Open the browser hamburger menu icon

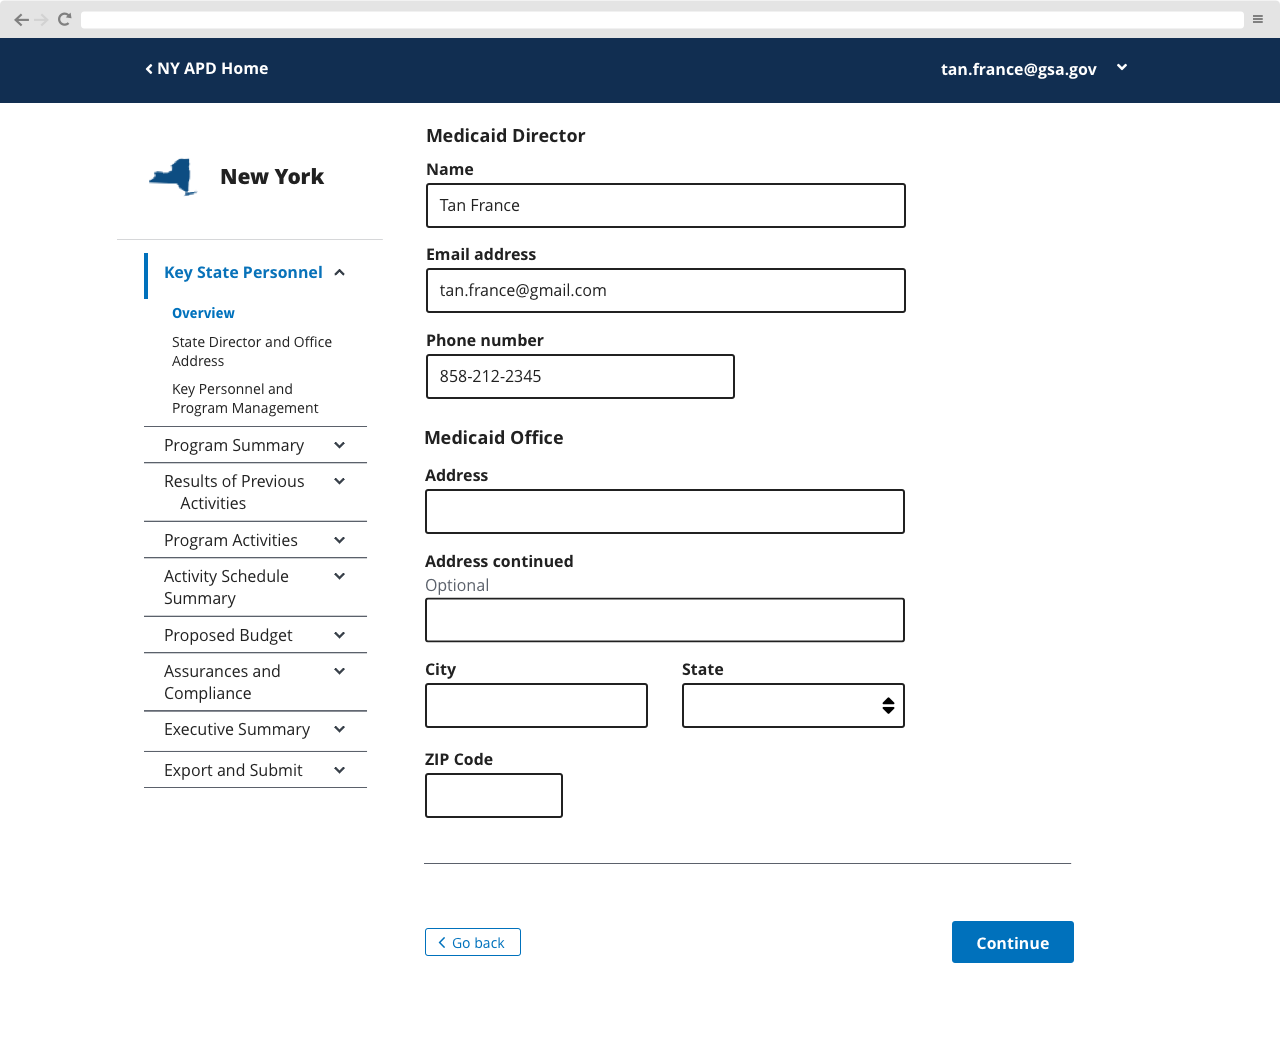[x=1257, y=18]
